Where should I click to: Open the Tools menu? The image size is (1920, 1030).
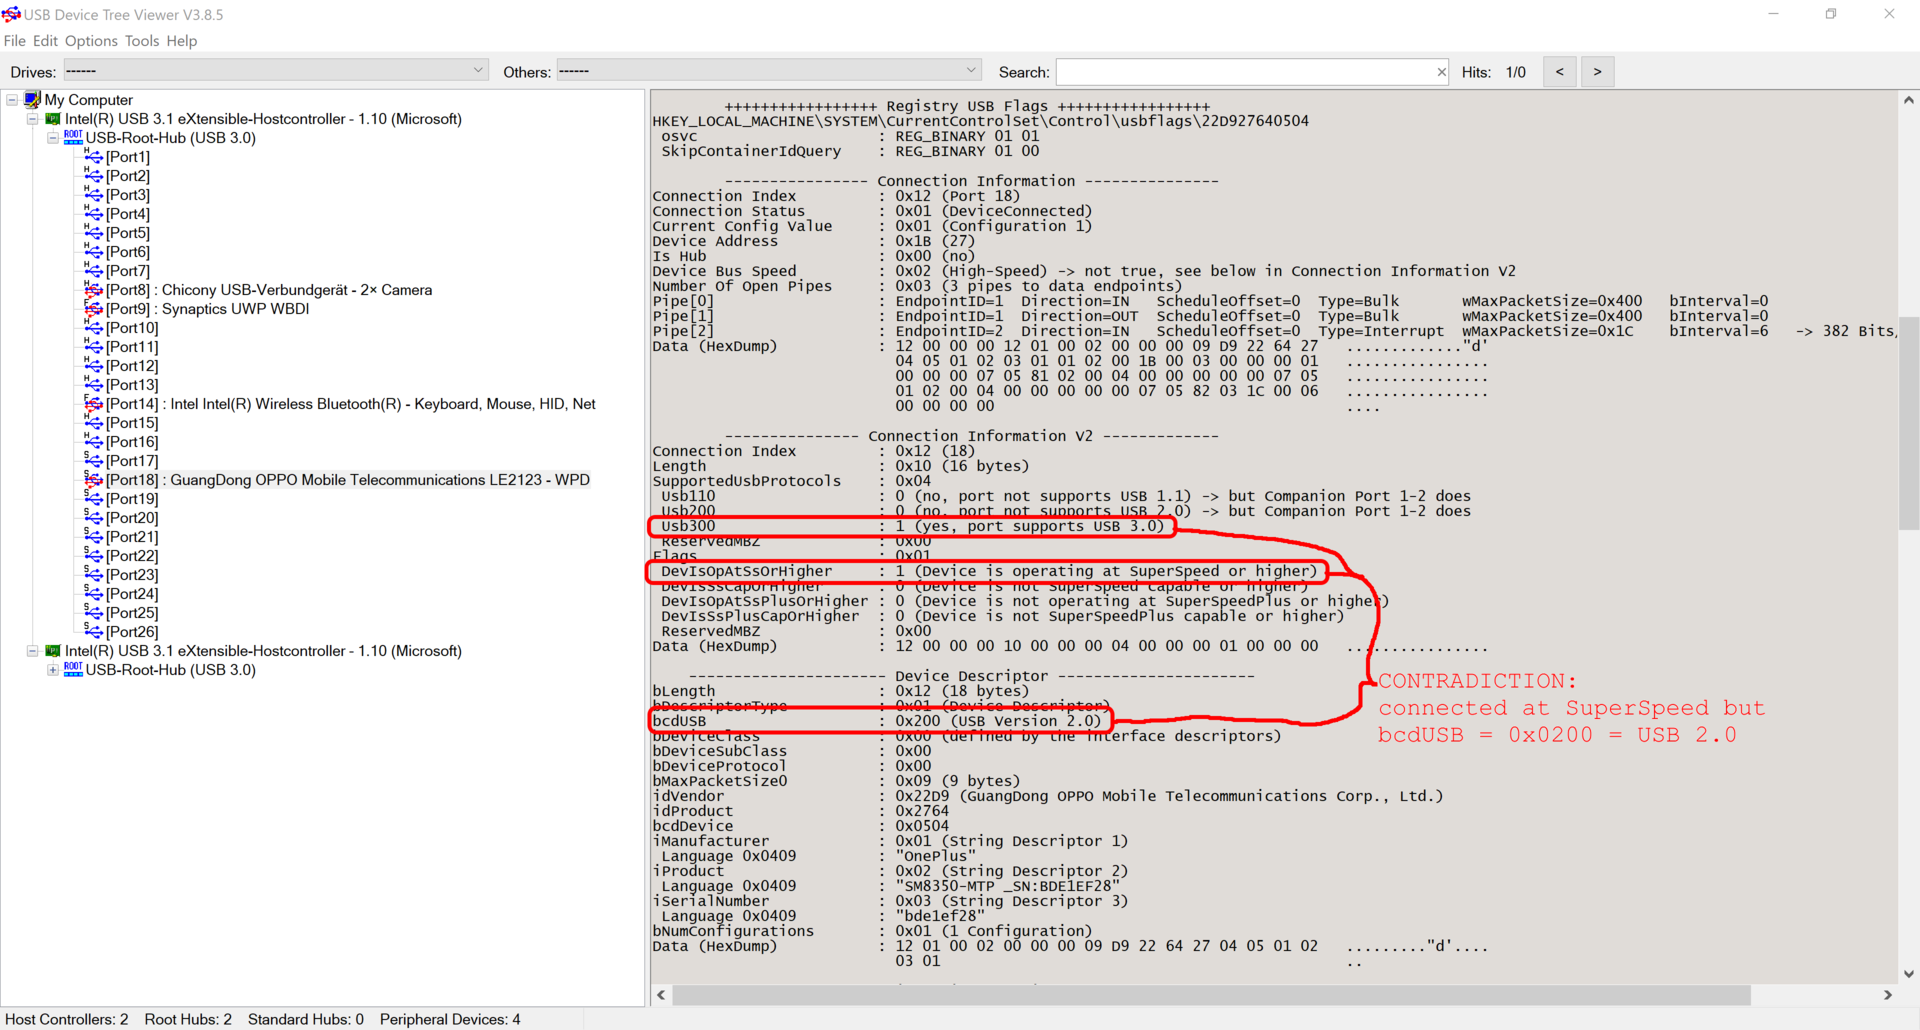(x=142, y=41)
